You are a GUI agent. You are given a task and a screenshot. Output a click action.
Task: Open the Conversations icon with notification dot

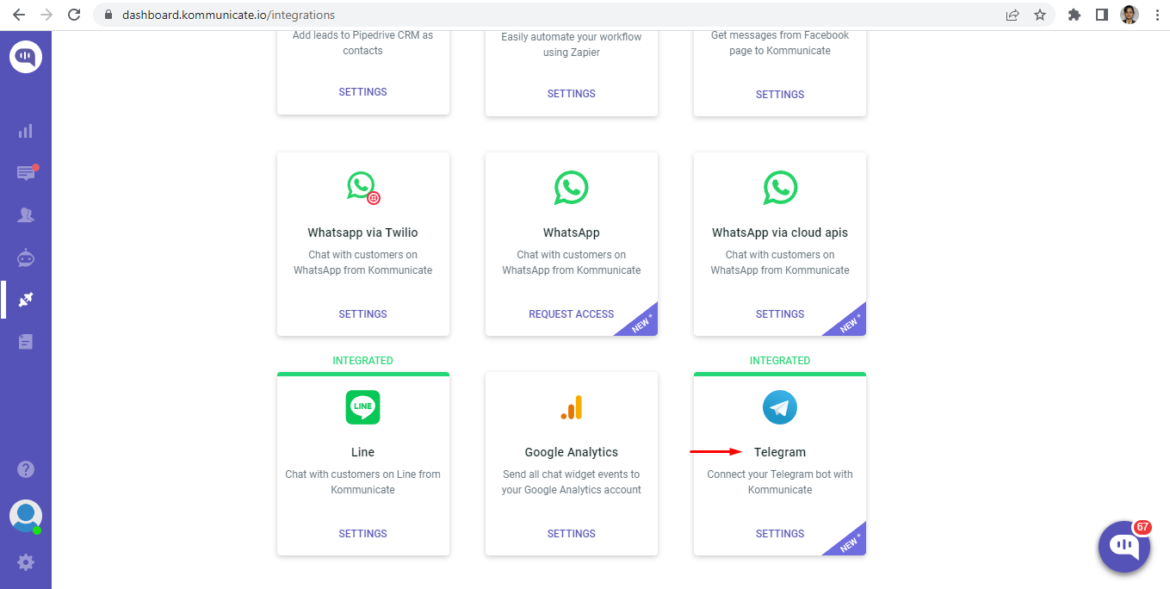tap(25, 172)
